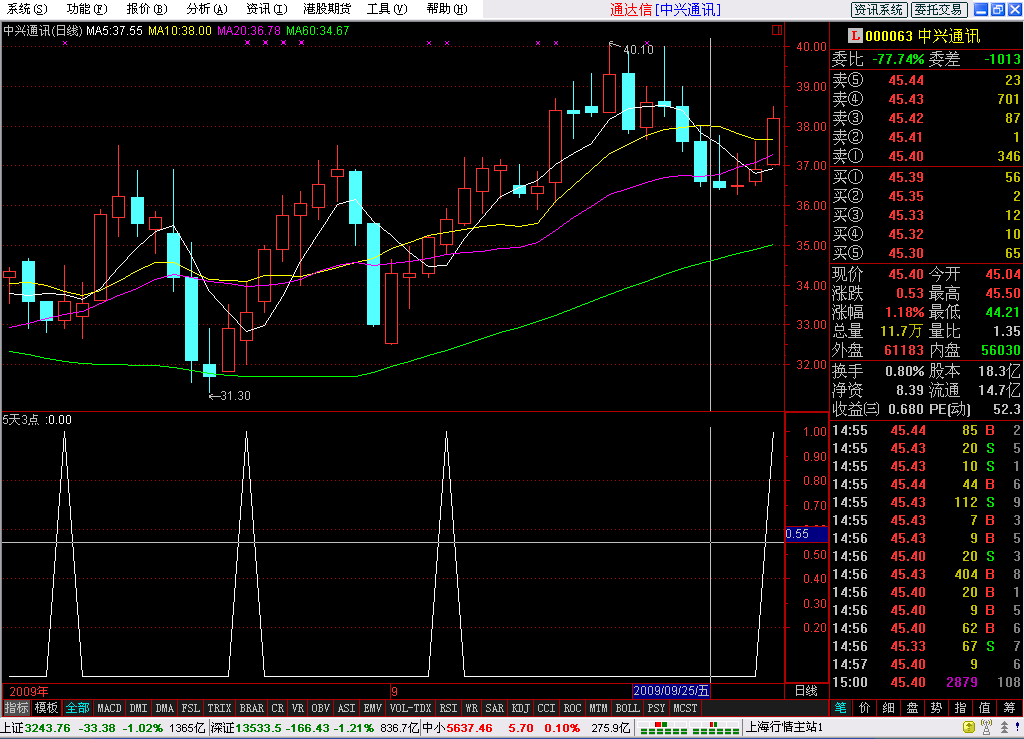Open the 日线 period selector
This screenshot has width=1024, height=739.
pos(805,690)
